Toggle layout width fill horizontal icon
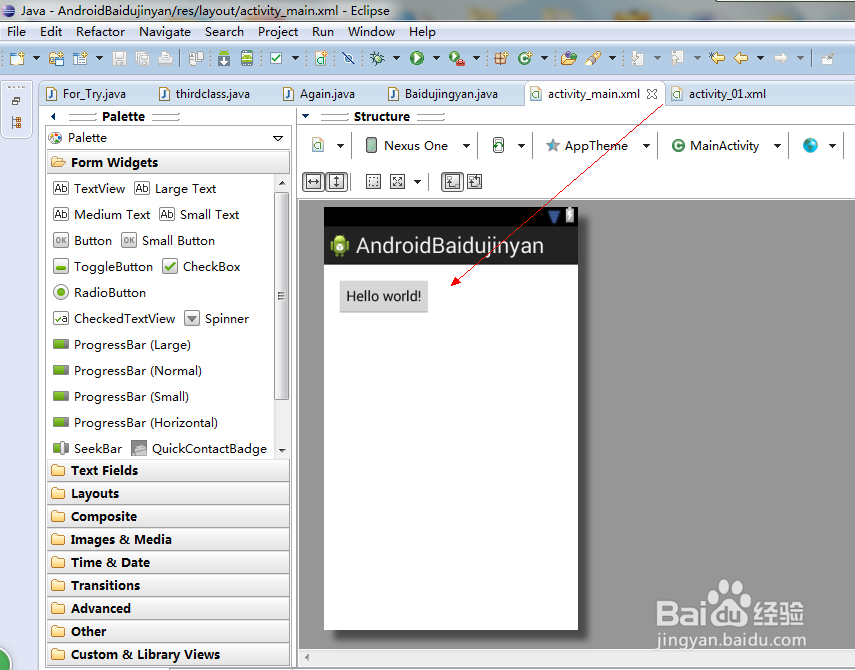Viewport: 855px width, 670px height. (x=314, y=182)
